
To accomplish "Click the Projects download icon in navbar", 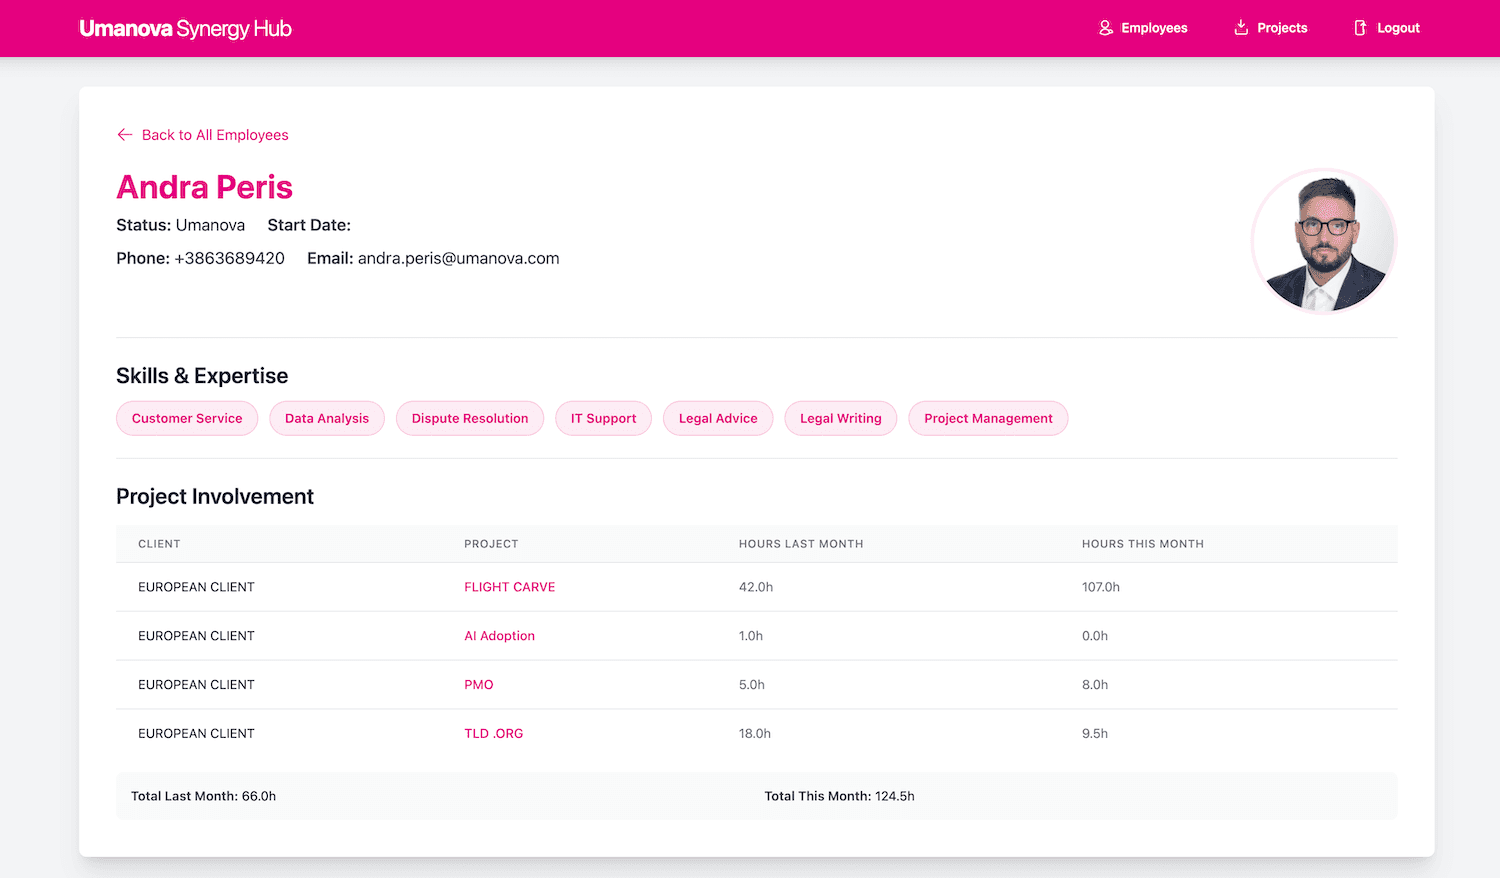I will [1239, 27].
